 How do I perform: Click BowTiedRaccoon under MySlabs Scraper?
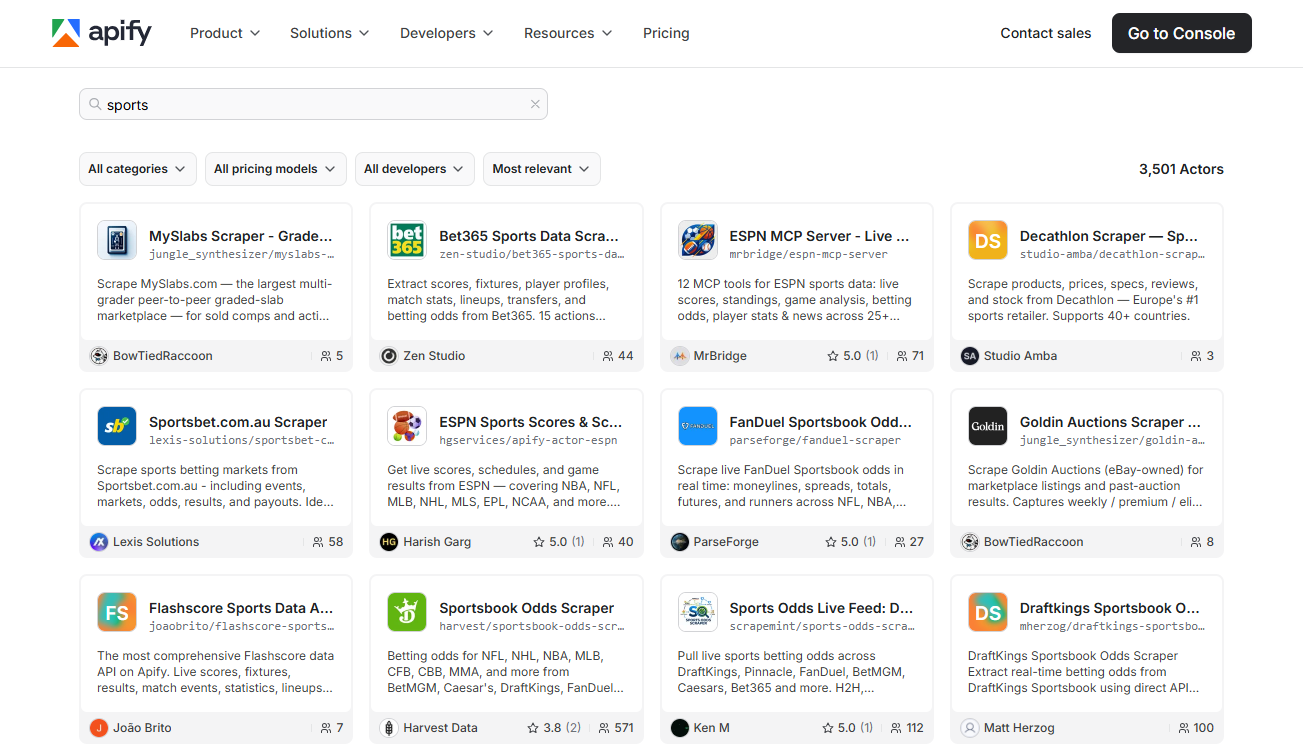click(163, 356)
